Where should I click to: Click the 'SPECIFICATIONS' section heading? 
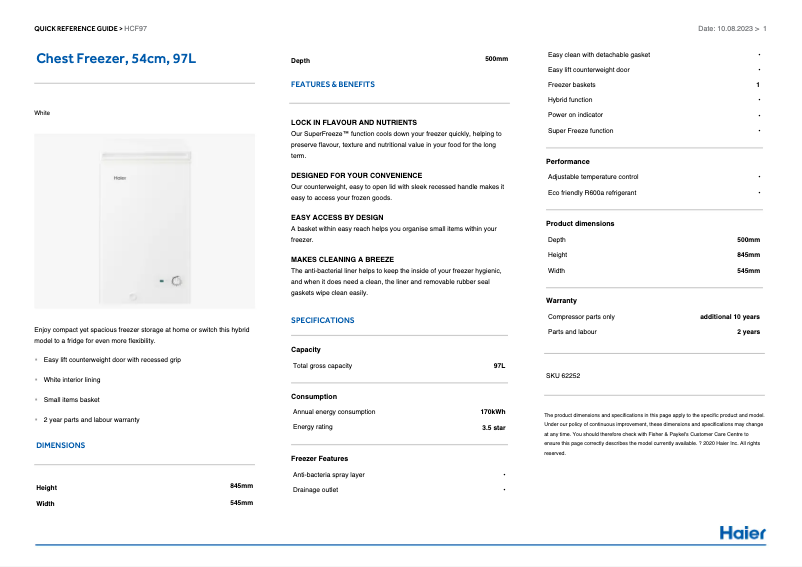coord(322,320)
